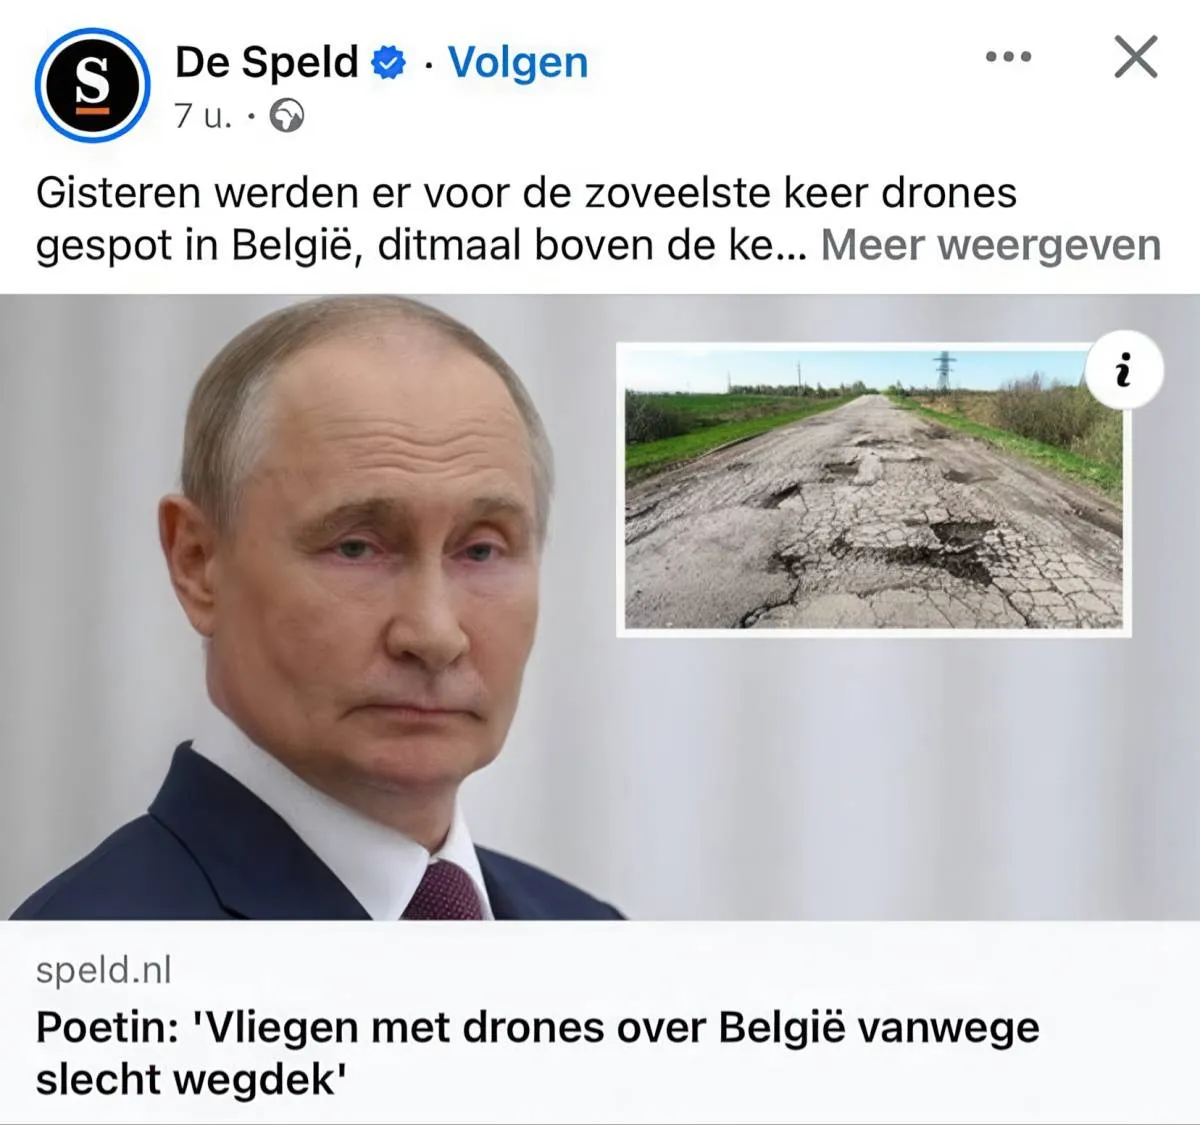Click the blue verified badge beside De Speld
Image resolution: width=1200 pixels, height=1125 pixels.
point(389,63)
